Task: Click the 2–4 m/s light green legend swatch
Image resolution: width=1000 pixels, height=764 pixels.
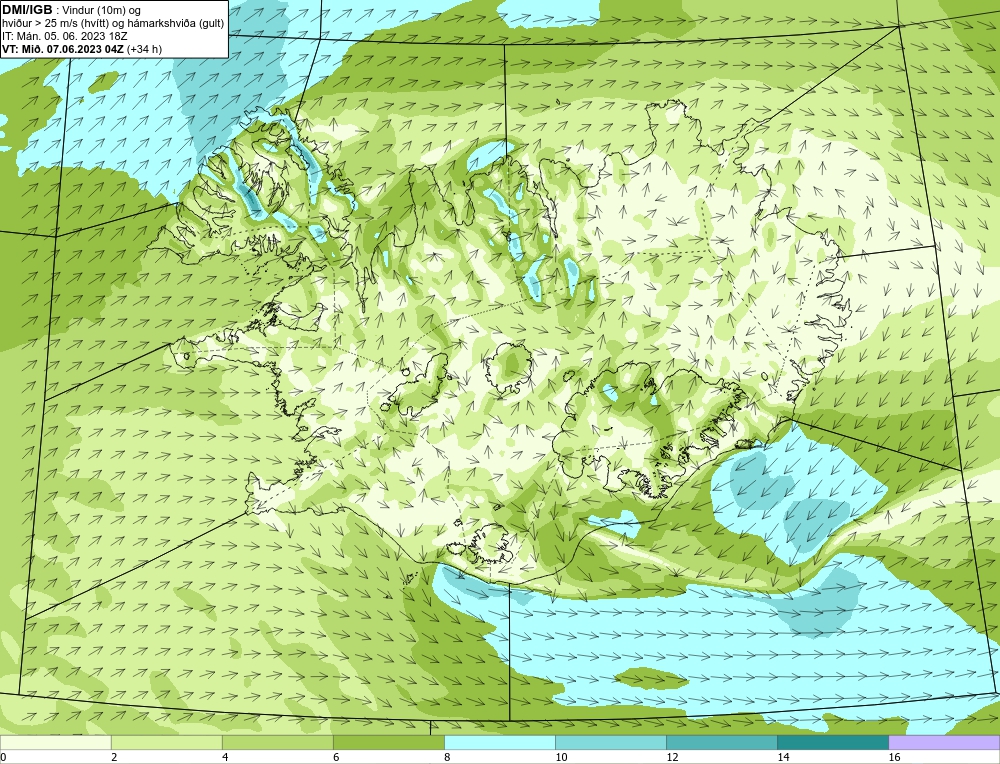Action: point(167,742)
